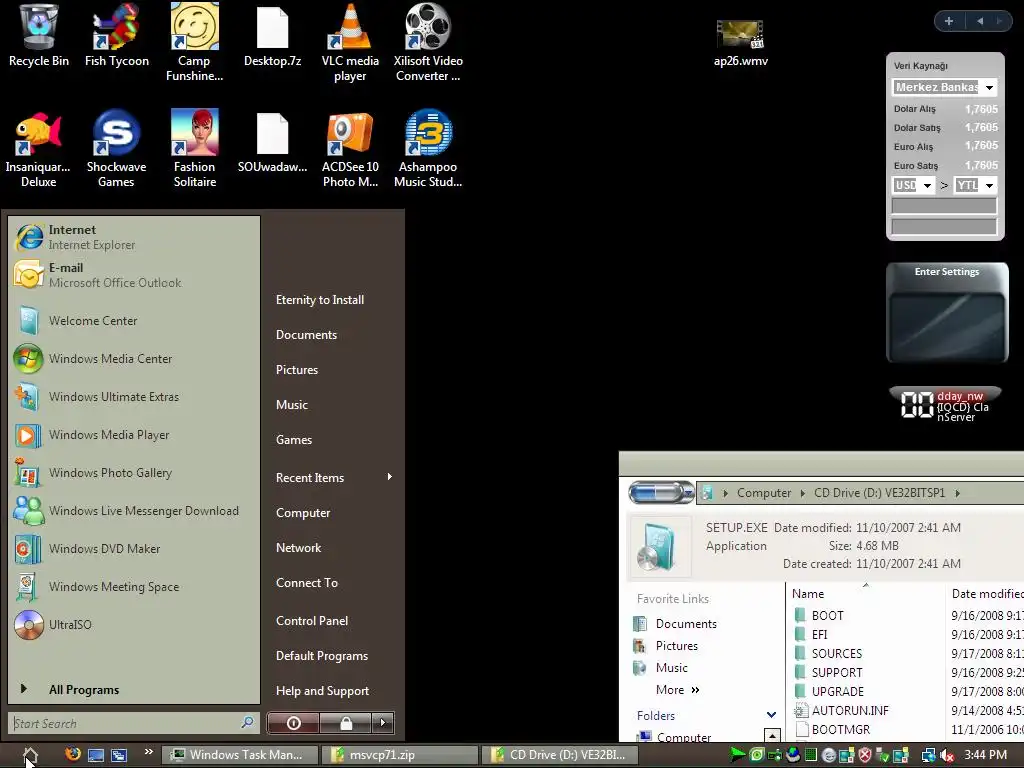
Task: Collapse the Folders pane chevron
Action: [771, 715]
